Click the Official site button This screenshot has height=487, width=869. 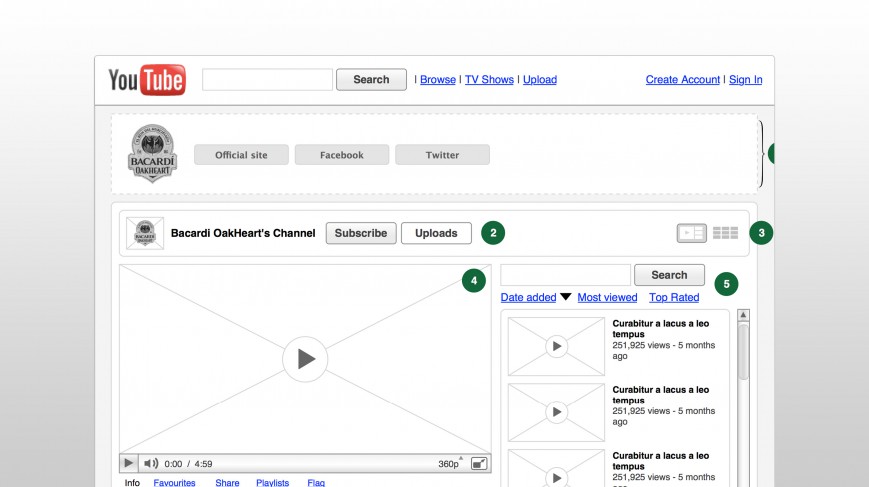[x=241, y=155]
